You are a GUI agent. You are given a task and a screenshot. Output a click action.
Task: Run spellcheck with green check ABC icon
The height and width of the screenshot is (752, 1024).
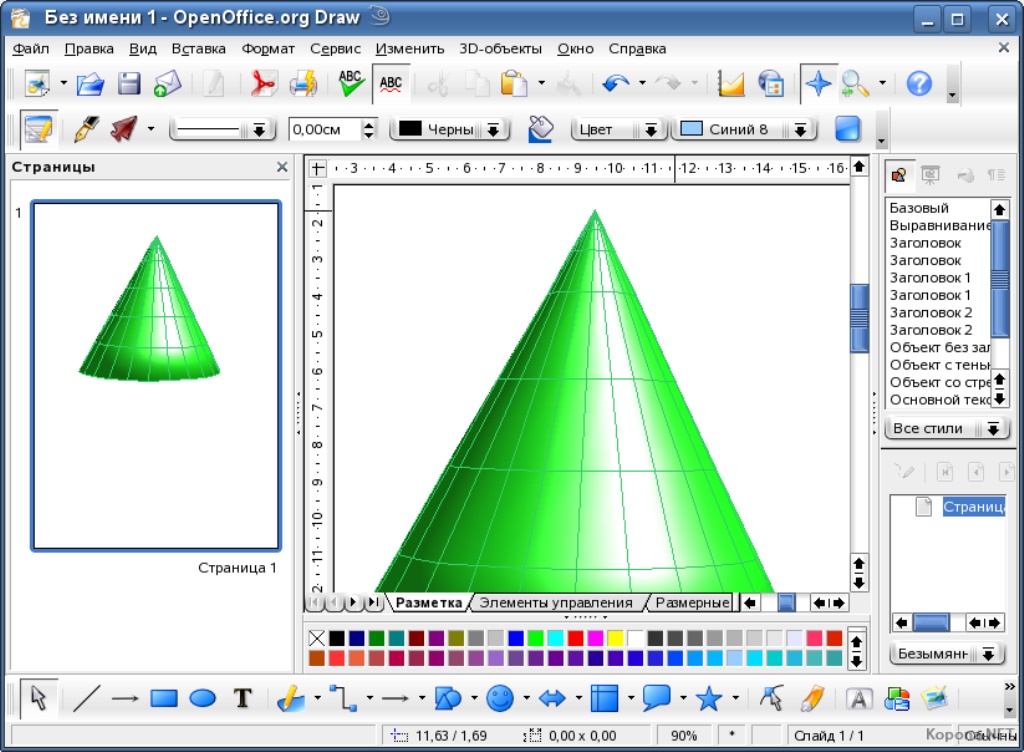coord(351,84)
